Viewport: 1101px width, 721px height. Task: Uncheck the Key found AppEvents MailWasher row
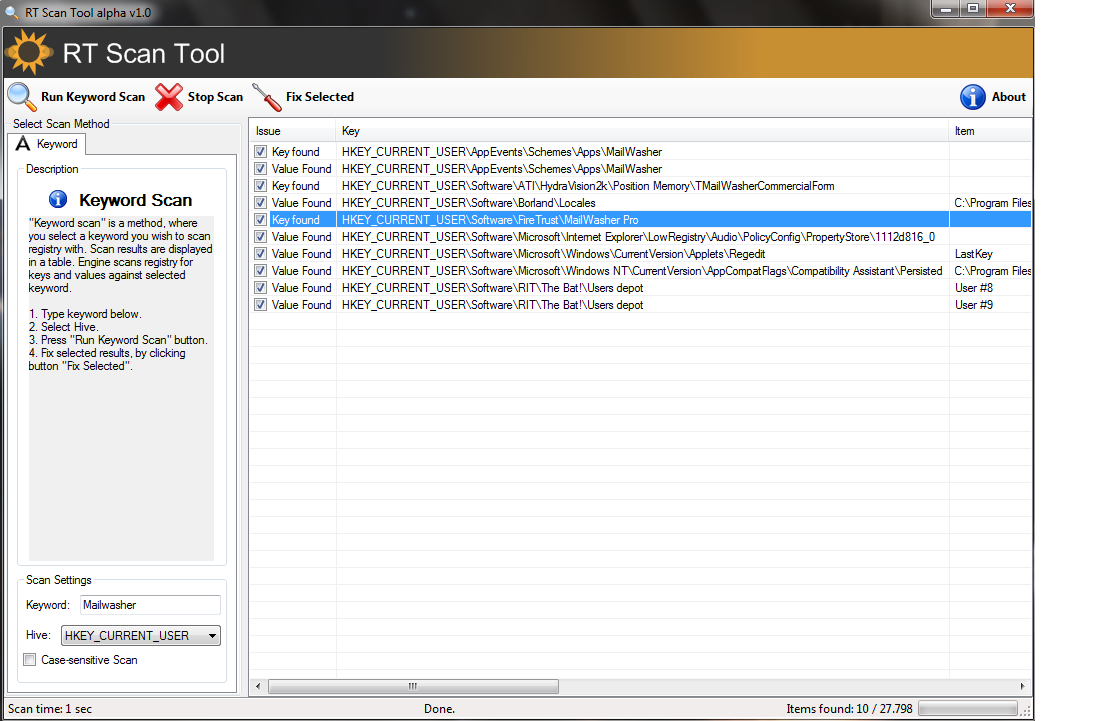tap(261, 152)
